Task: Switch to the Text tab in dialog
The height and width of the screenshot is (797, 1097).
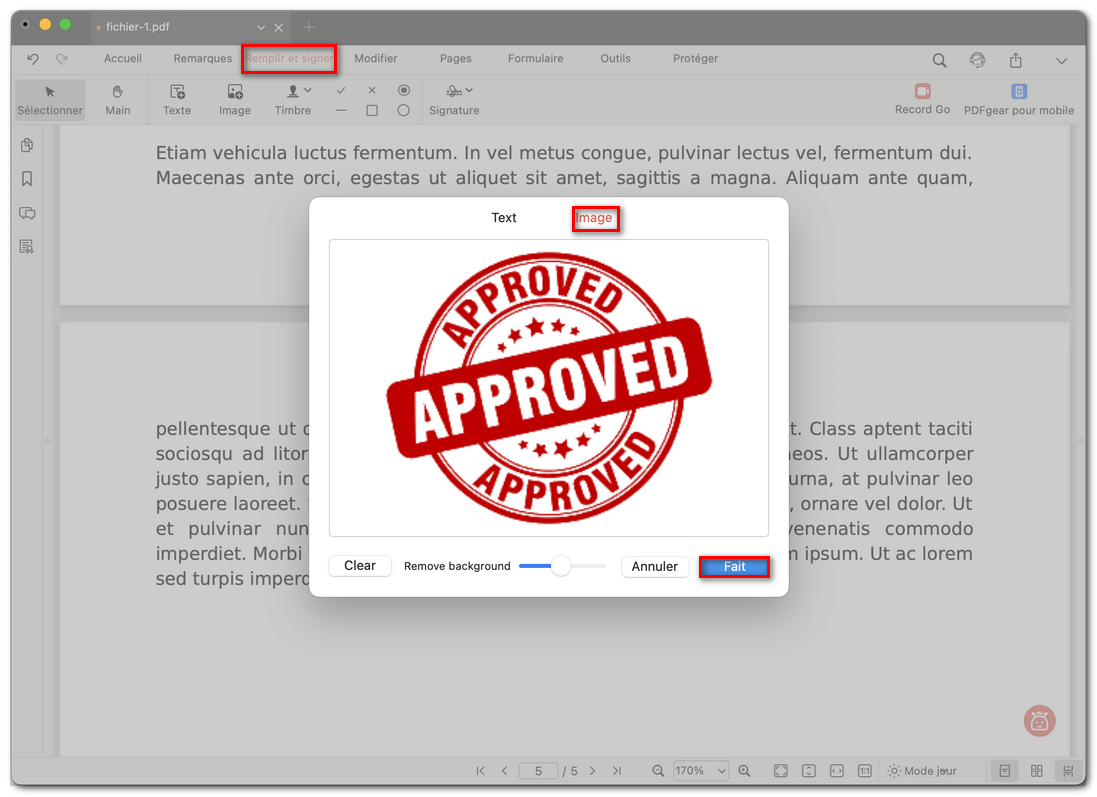Action: click(x=504, y=218)
